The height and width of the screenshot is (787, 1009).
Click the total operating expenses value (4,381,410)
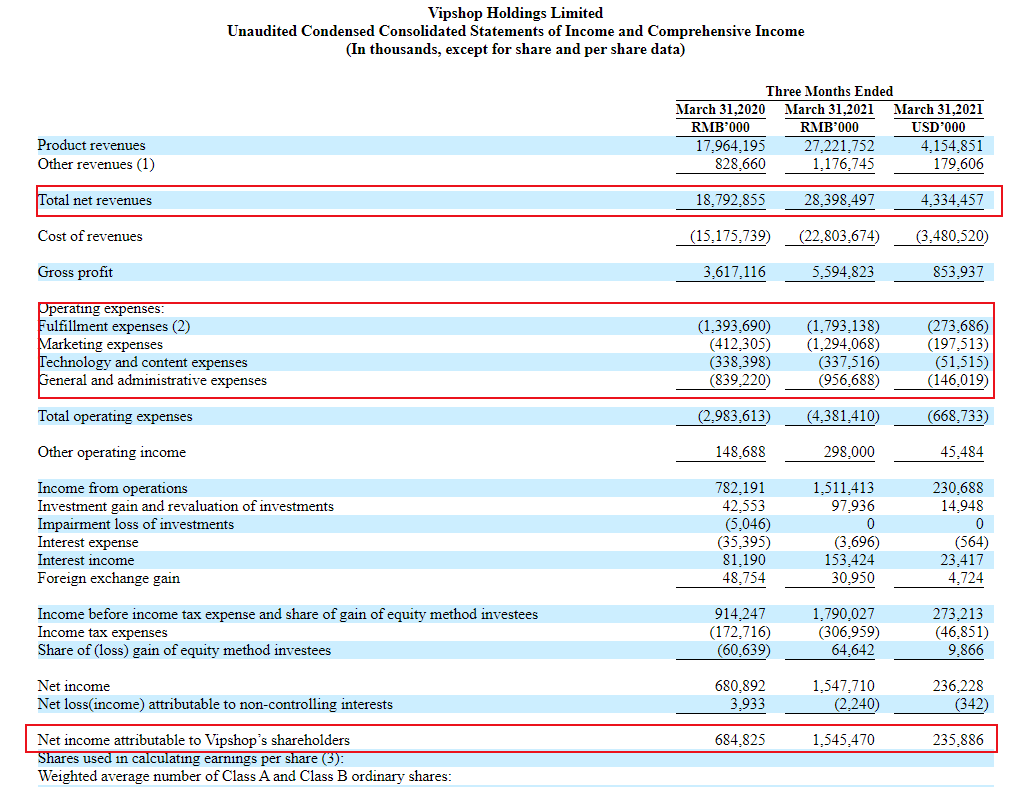pos(843,416)
